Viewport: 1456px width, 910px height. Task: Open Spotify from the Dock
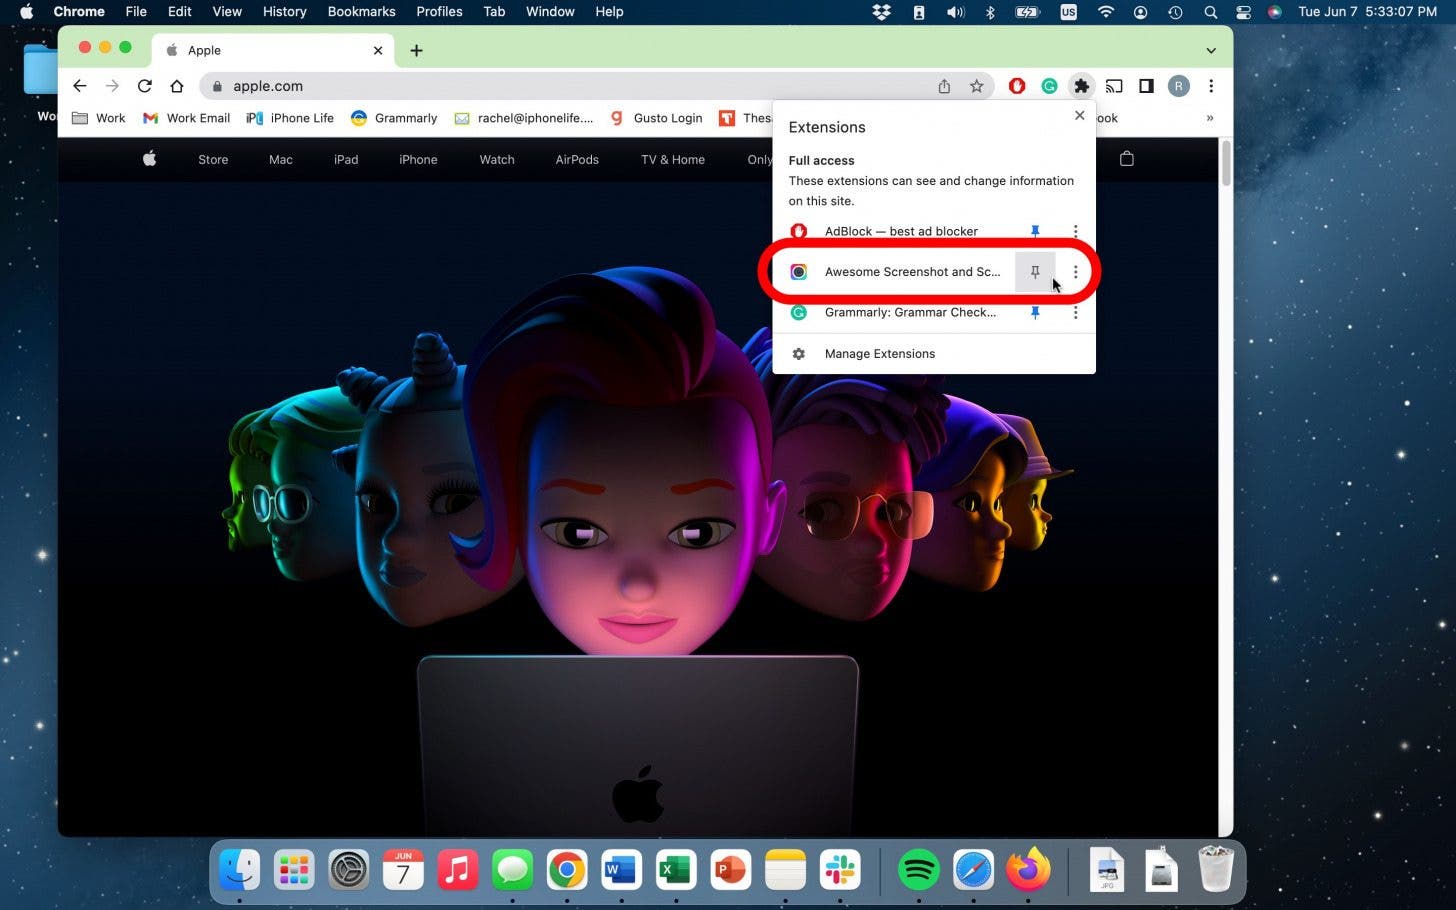919,870
